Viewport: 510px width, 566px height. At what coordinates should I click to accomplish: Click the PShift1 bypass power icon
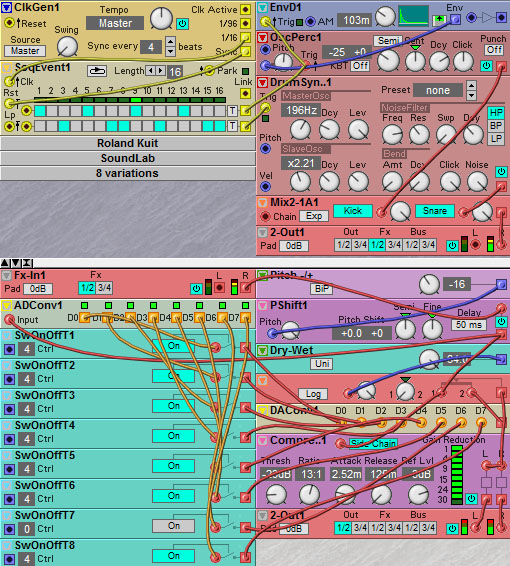pyautogui.click(x=501, y=321)
